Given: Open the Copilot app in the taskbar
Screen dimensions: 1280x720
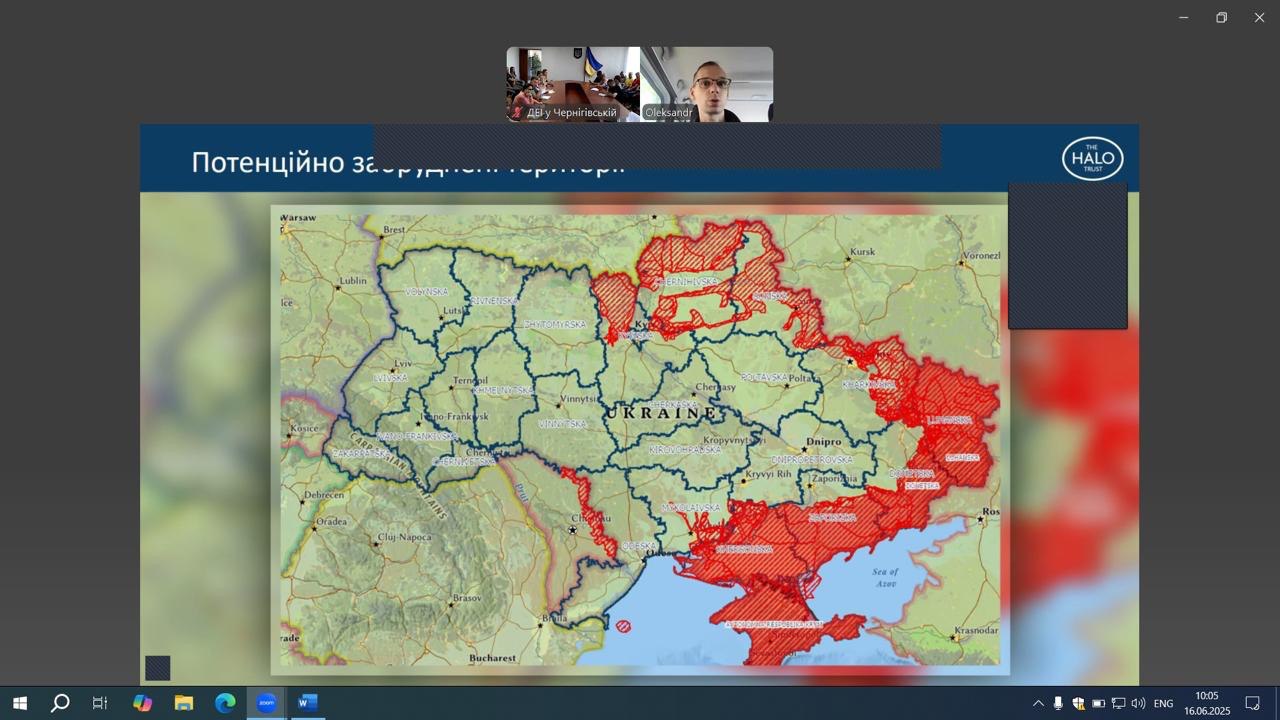Looking at the screenshot, I should tap(143, 703).
